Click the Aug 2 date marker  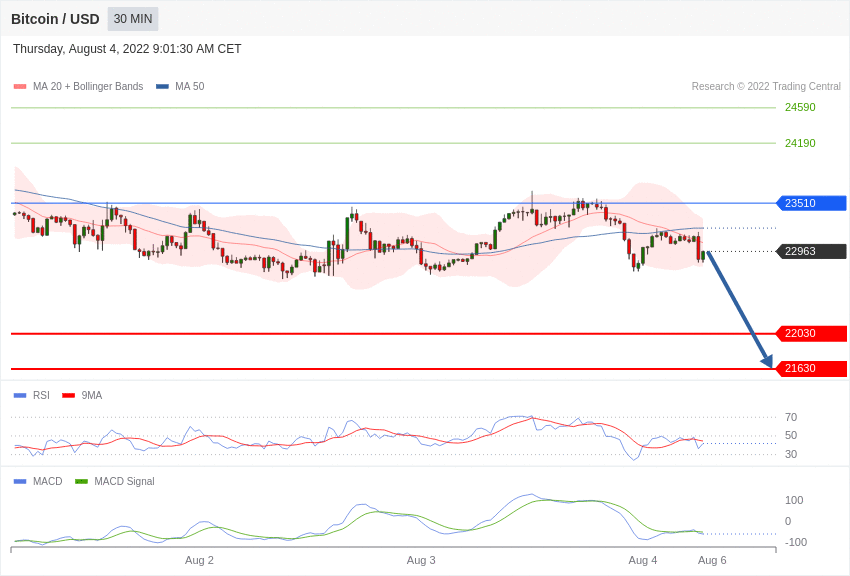pyautogui.click(x=199, y=560)
